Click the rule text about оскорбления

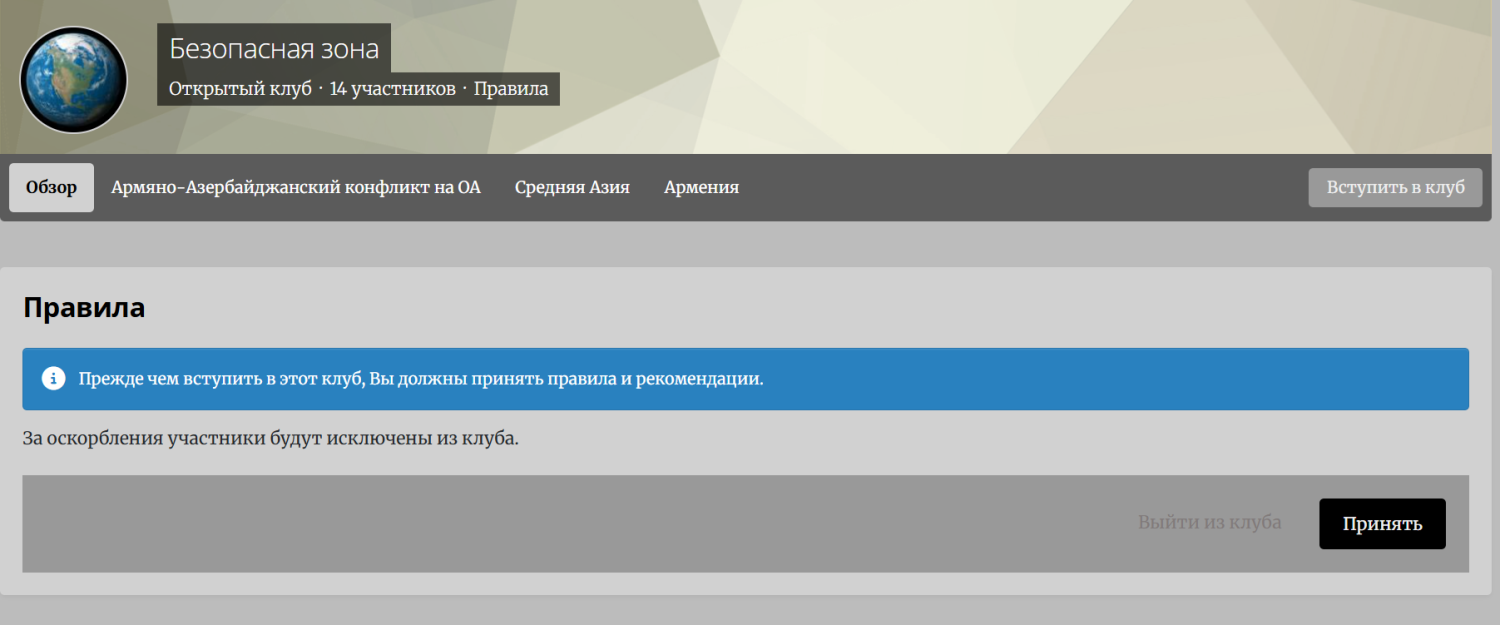(x=270, y=439)
